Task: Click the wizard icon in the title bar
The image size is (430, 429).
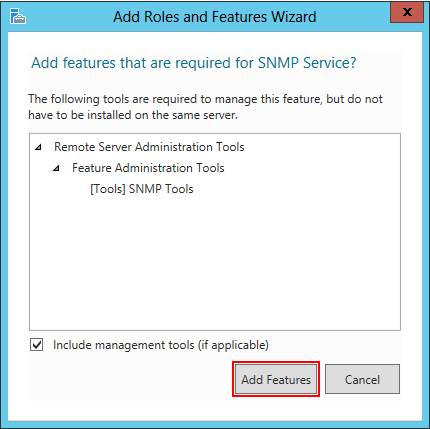Action: [x=18, y=16]
